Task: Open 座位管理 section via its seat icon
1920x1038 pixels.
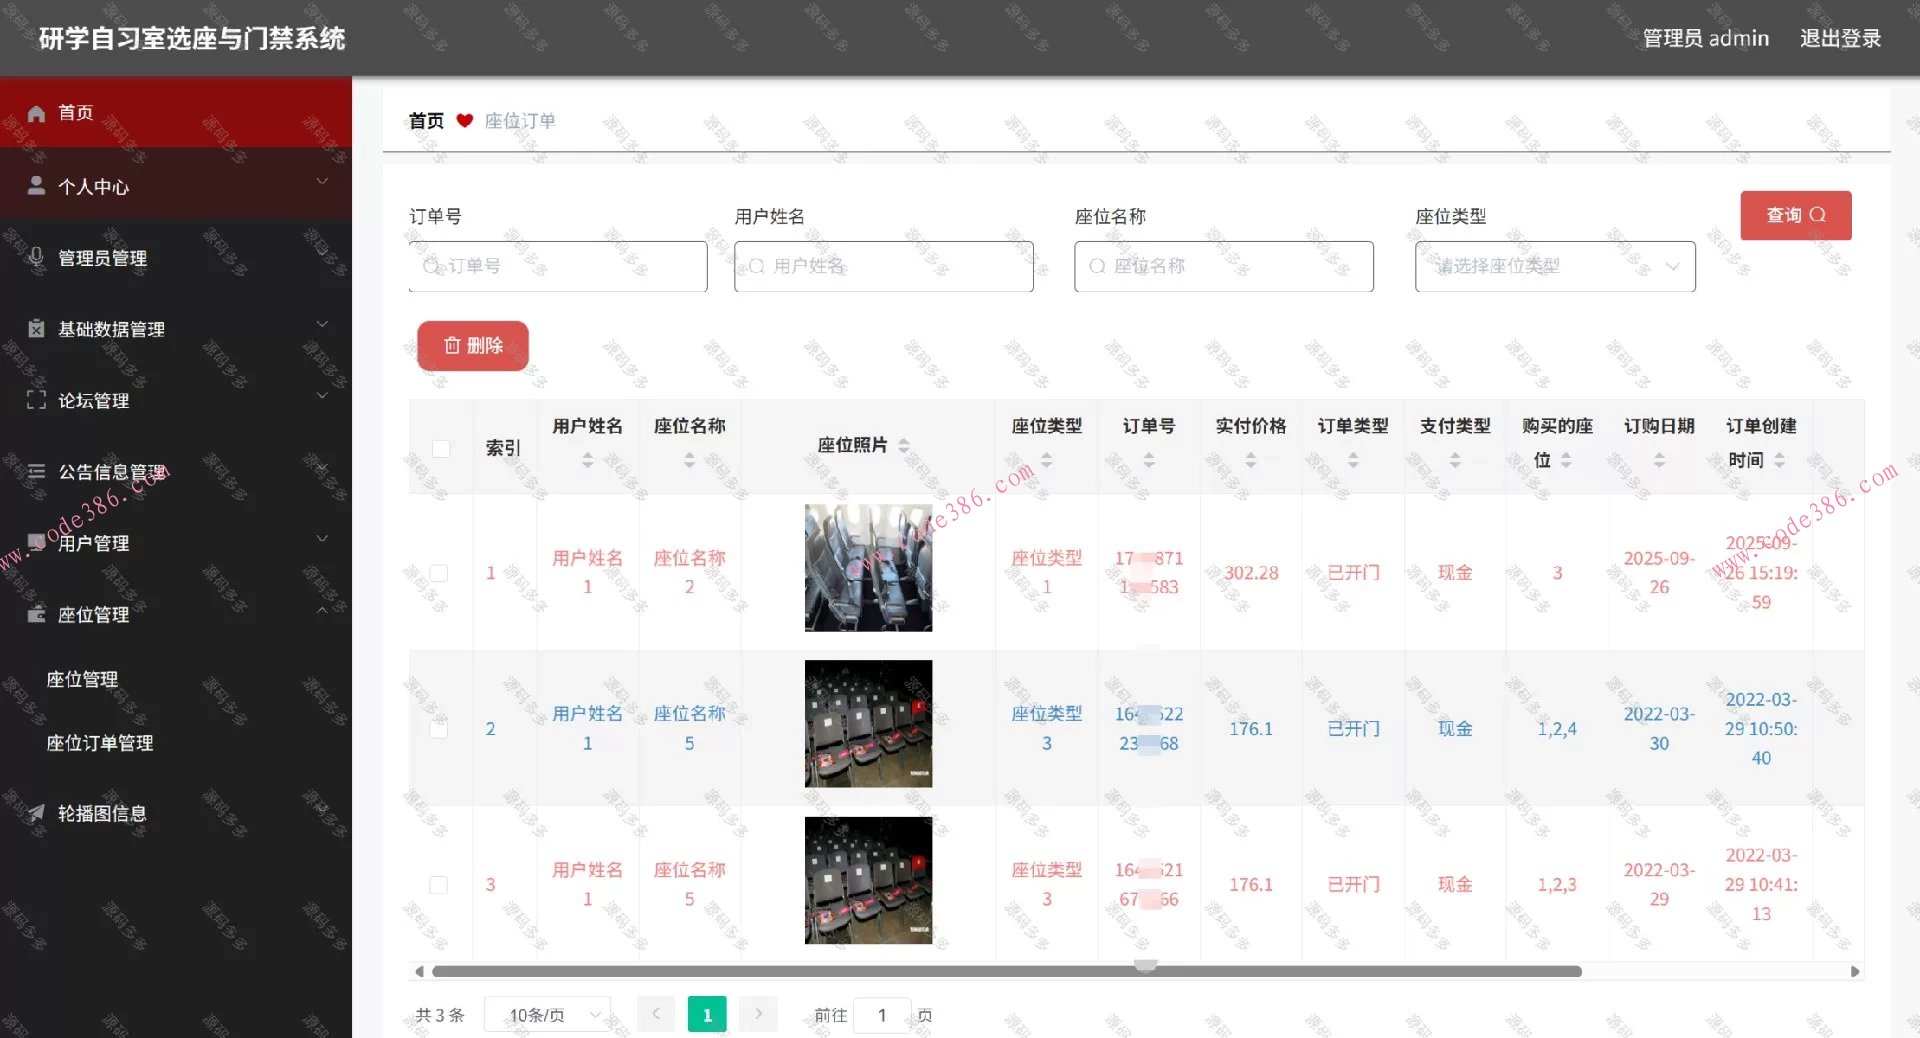Action: point(36,615)
